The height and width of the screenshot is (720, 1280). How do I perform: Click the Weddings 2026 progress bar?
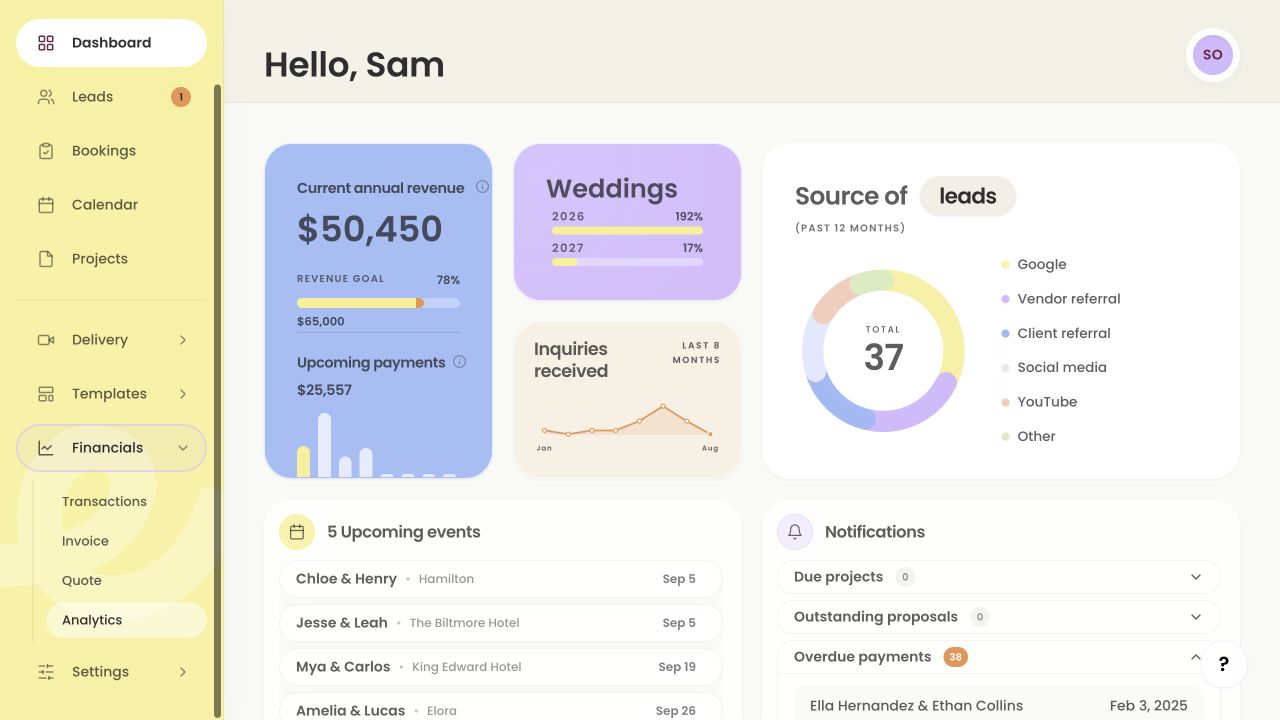627,230
